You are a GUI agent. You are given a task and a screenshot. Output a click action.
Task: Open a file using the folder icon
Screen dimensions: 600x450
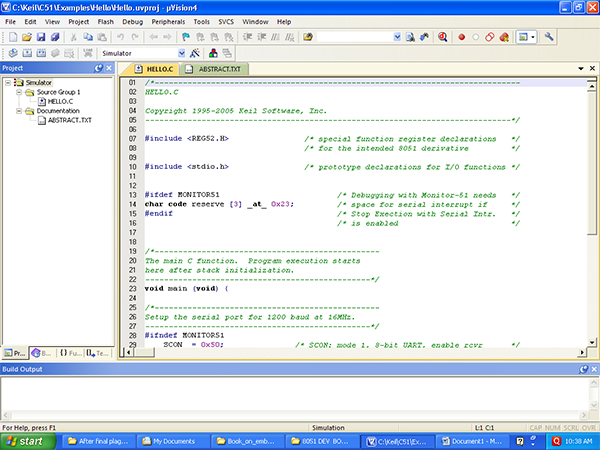click(27, 37)
